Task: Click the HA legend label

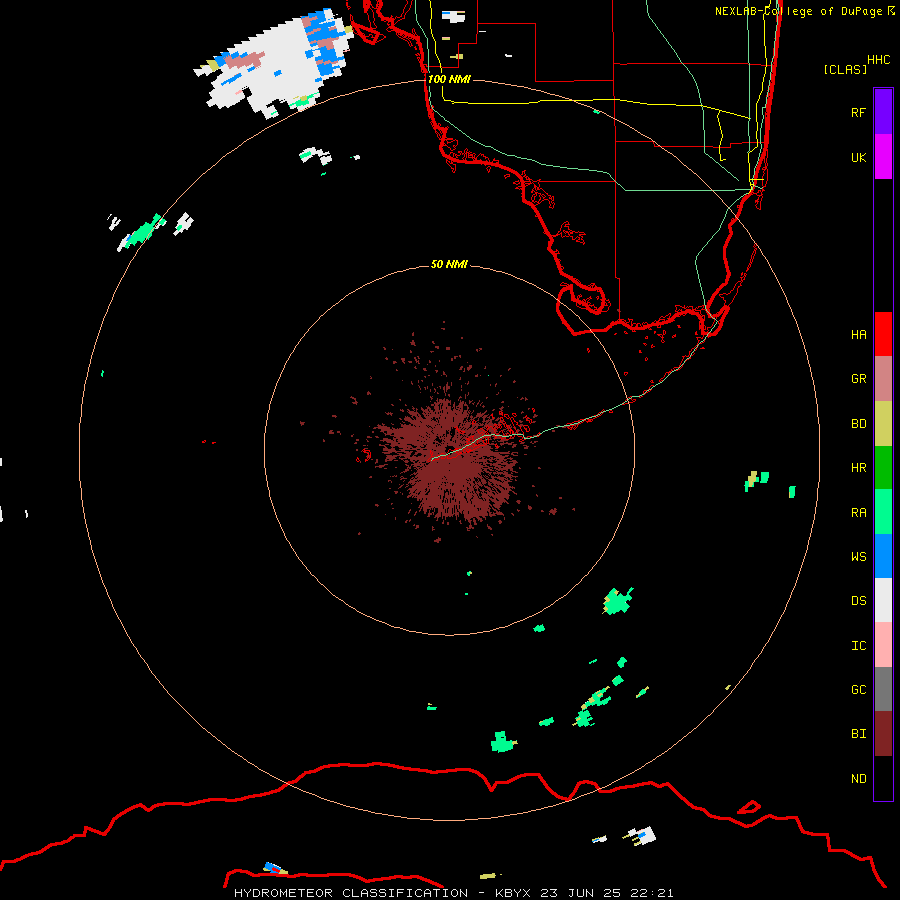Action: click(x=859, y=334)
